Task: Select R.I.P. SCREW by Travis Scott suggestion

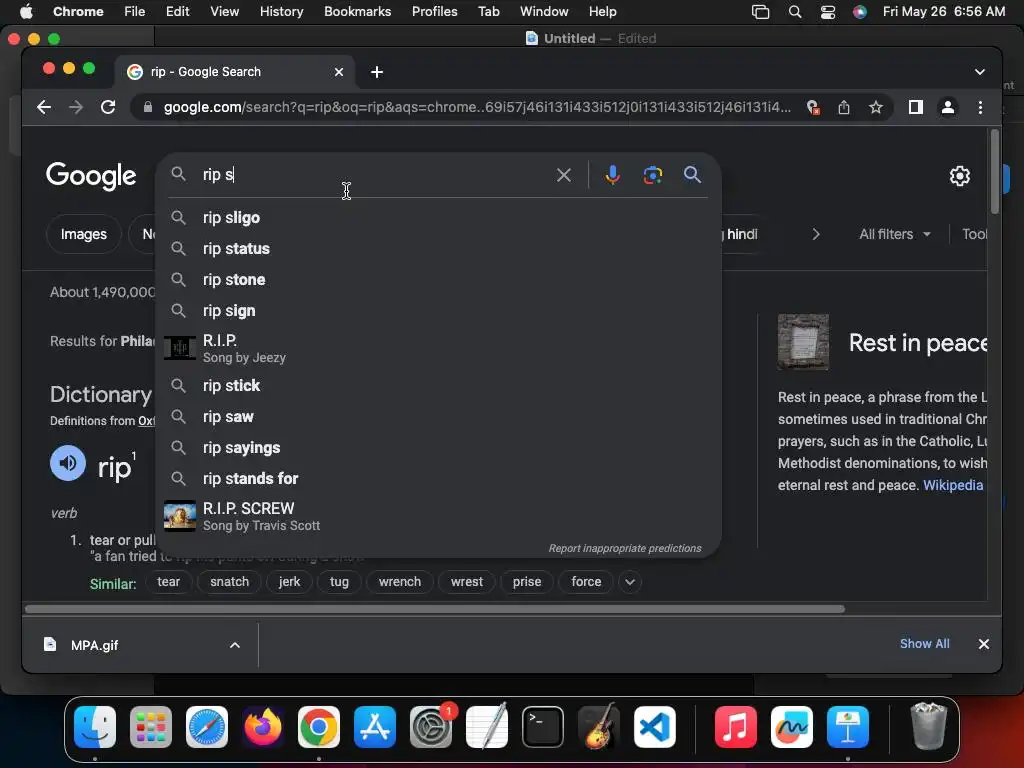Action: (438, 516)
